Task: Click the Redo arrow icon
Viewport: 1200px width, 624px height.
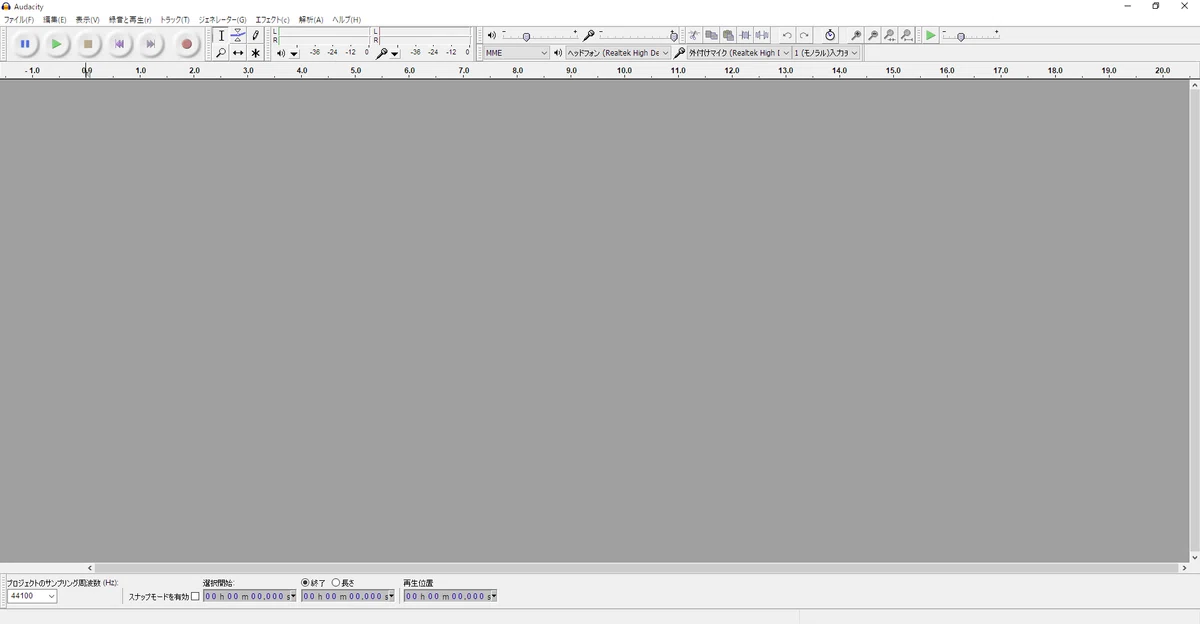Action: [804, 36]
